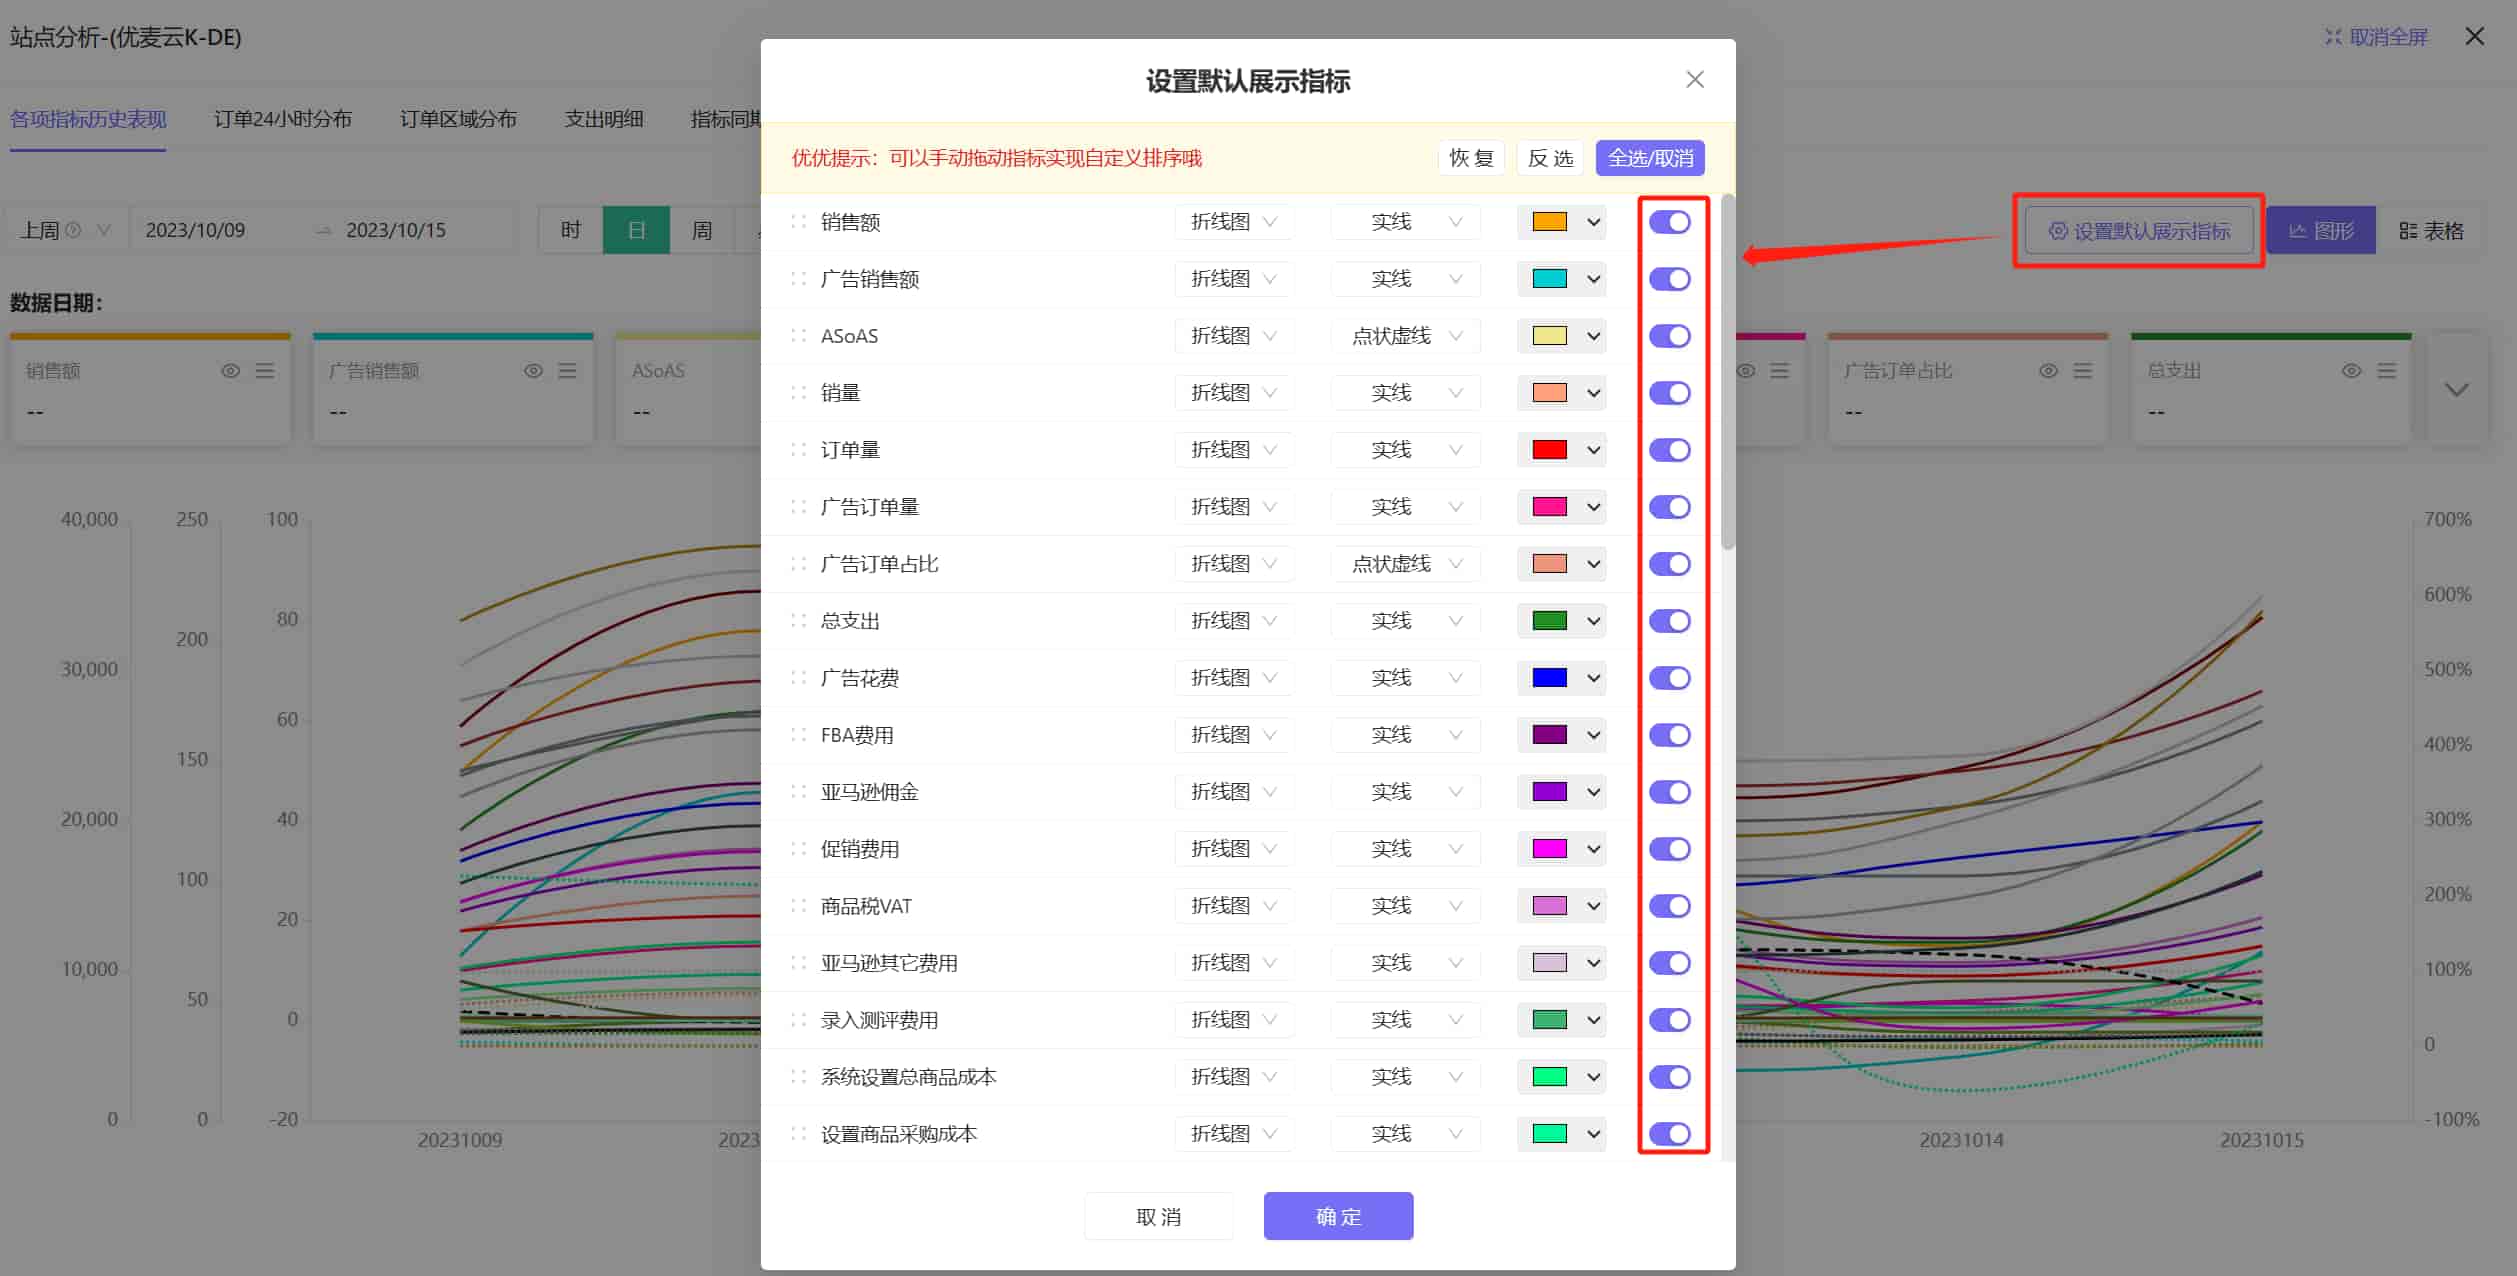The width and height of the screenshot is (2517, 1276).
Task: Open chart type dropdown for 广告订单量
Action: pyautogui.click(x=1234, y=507)
